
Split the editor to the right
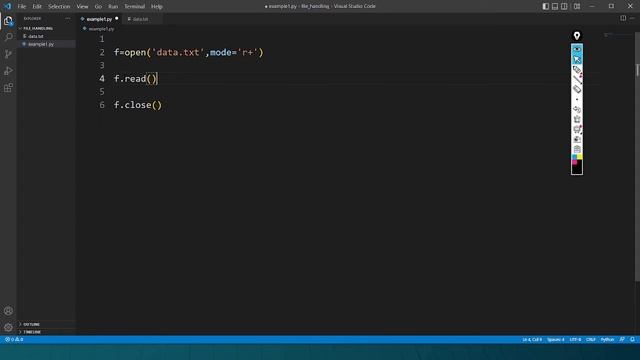623,18
